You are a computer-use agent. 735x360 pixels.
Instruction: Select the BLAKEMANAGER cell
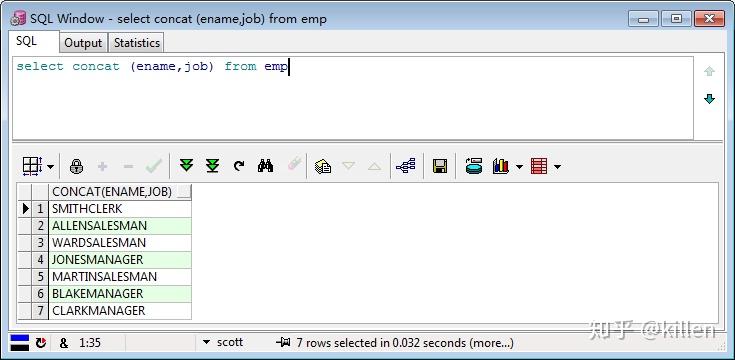[x=120, y=293]
